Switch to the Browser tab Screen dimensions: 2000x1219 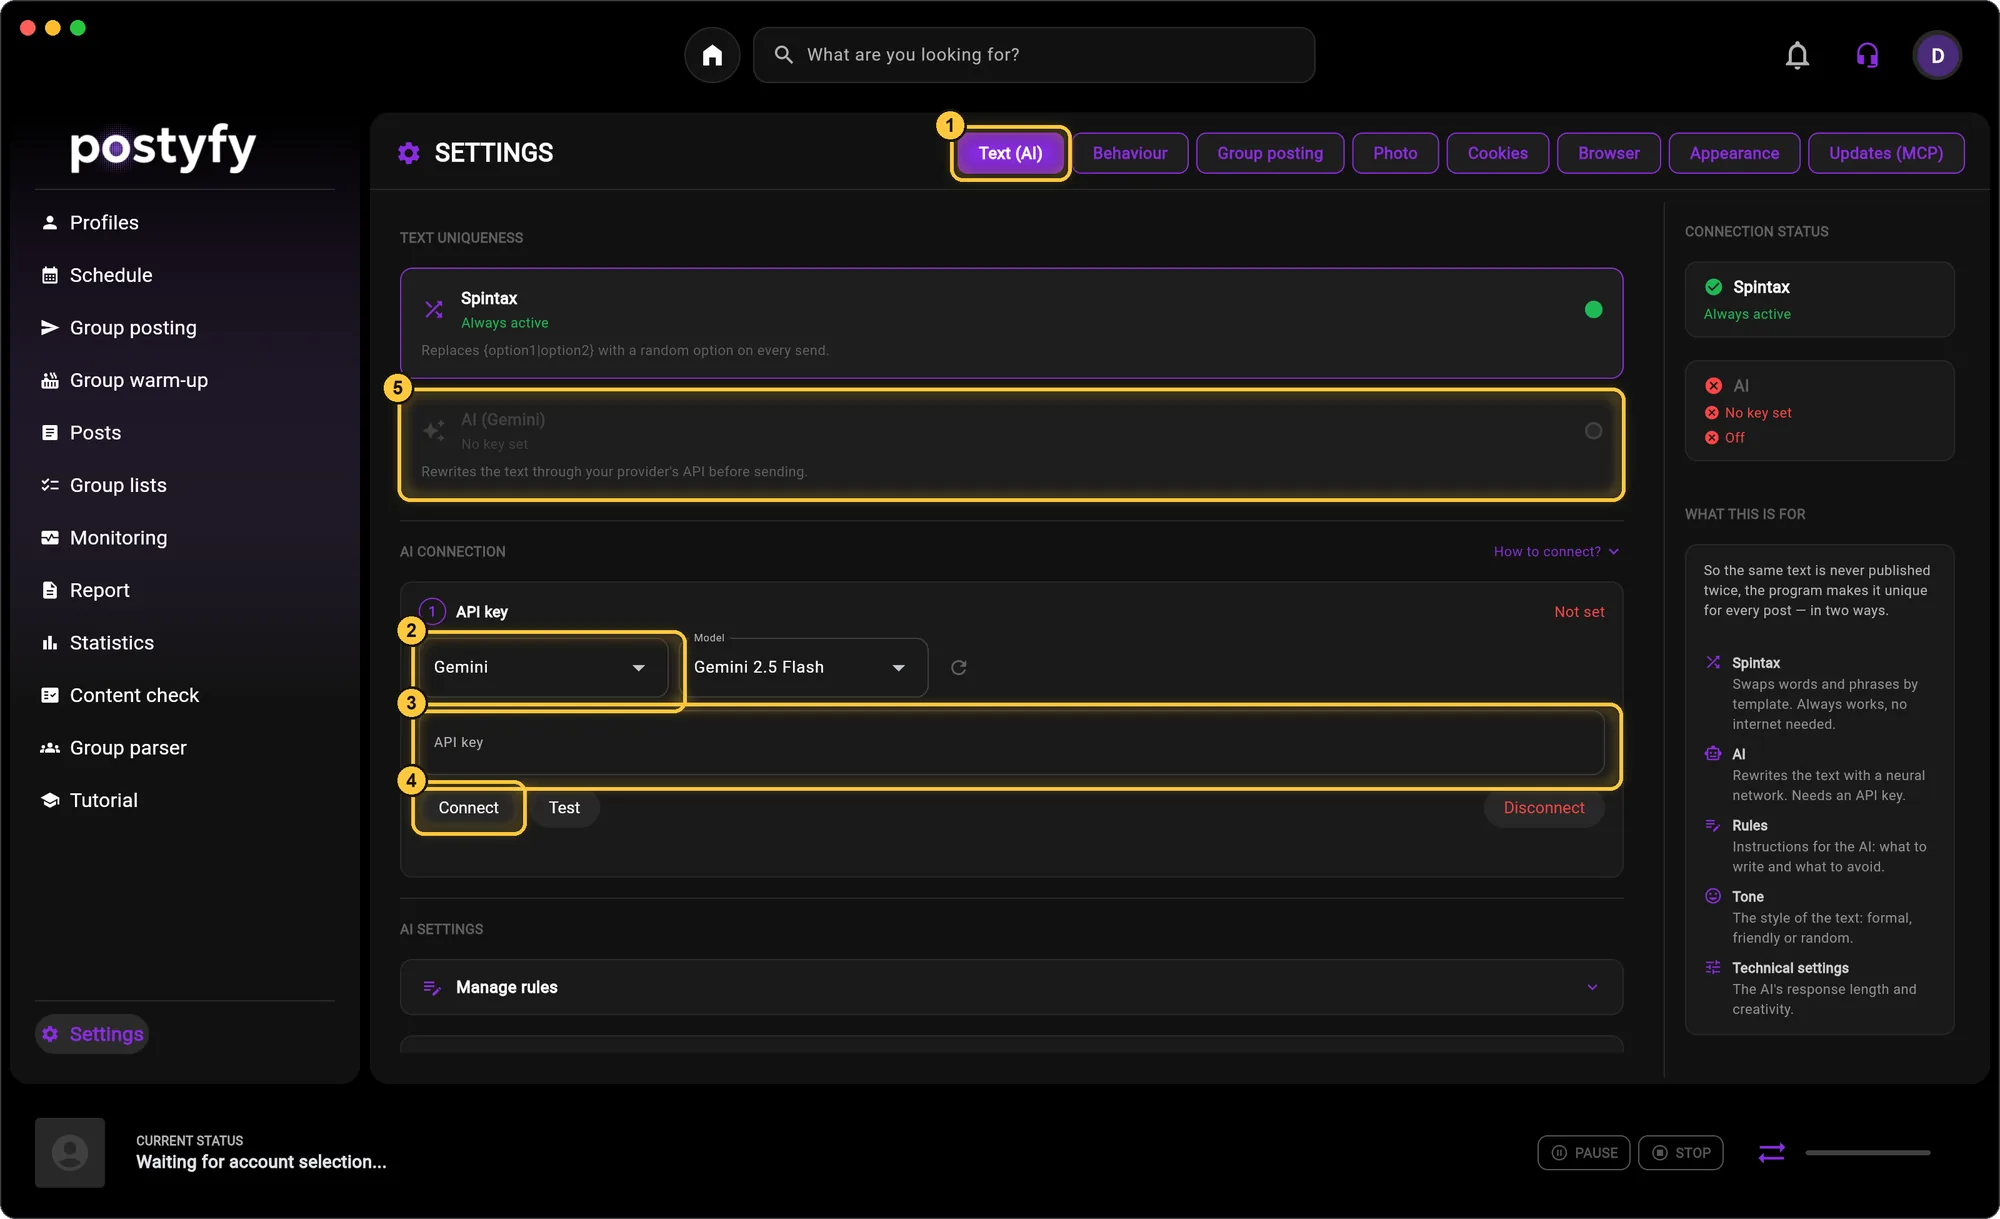tap(1608, 153)
